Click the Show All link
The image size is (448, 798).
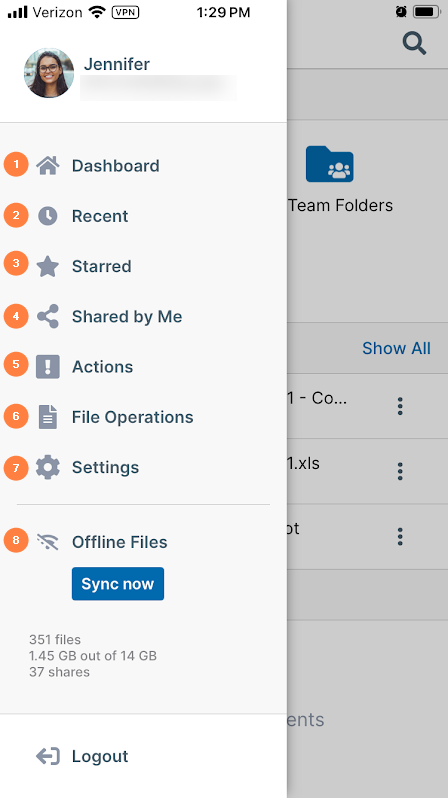(396, 348)
